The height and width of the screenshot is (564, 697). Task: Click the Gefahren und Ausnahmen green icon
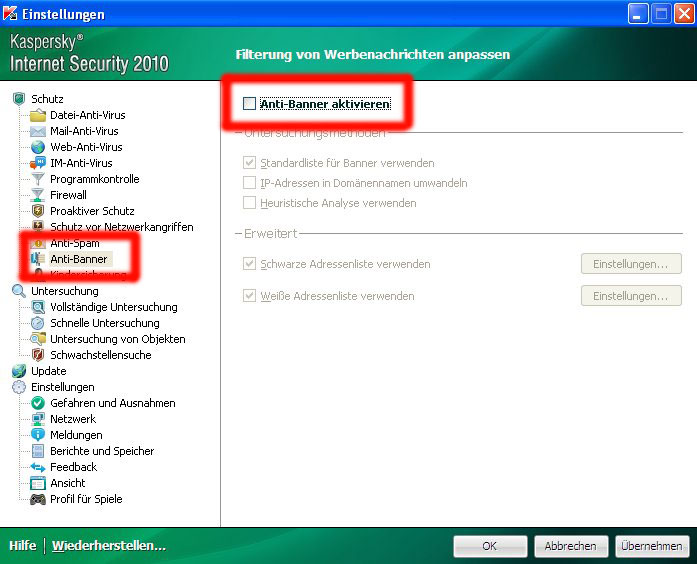pyautogui.click(x=38, y=403)
